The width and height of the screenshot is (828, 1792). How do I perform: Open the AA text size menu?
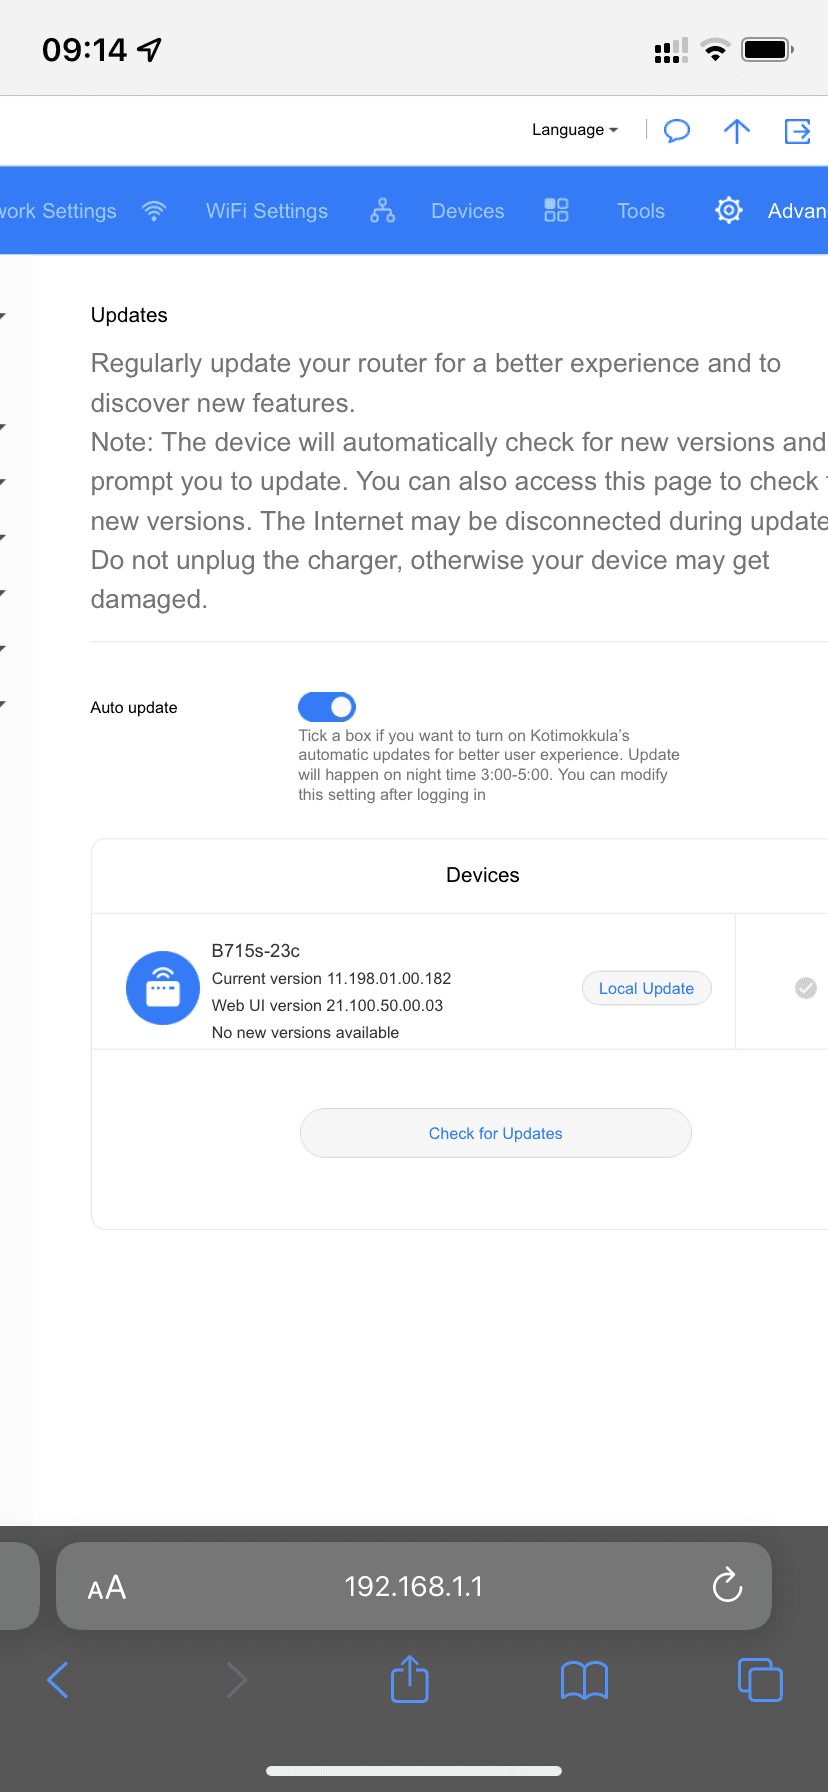[x=107, y=1587]
